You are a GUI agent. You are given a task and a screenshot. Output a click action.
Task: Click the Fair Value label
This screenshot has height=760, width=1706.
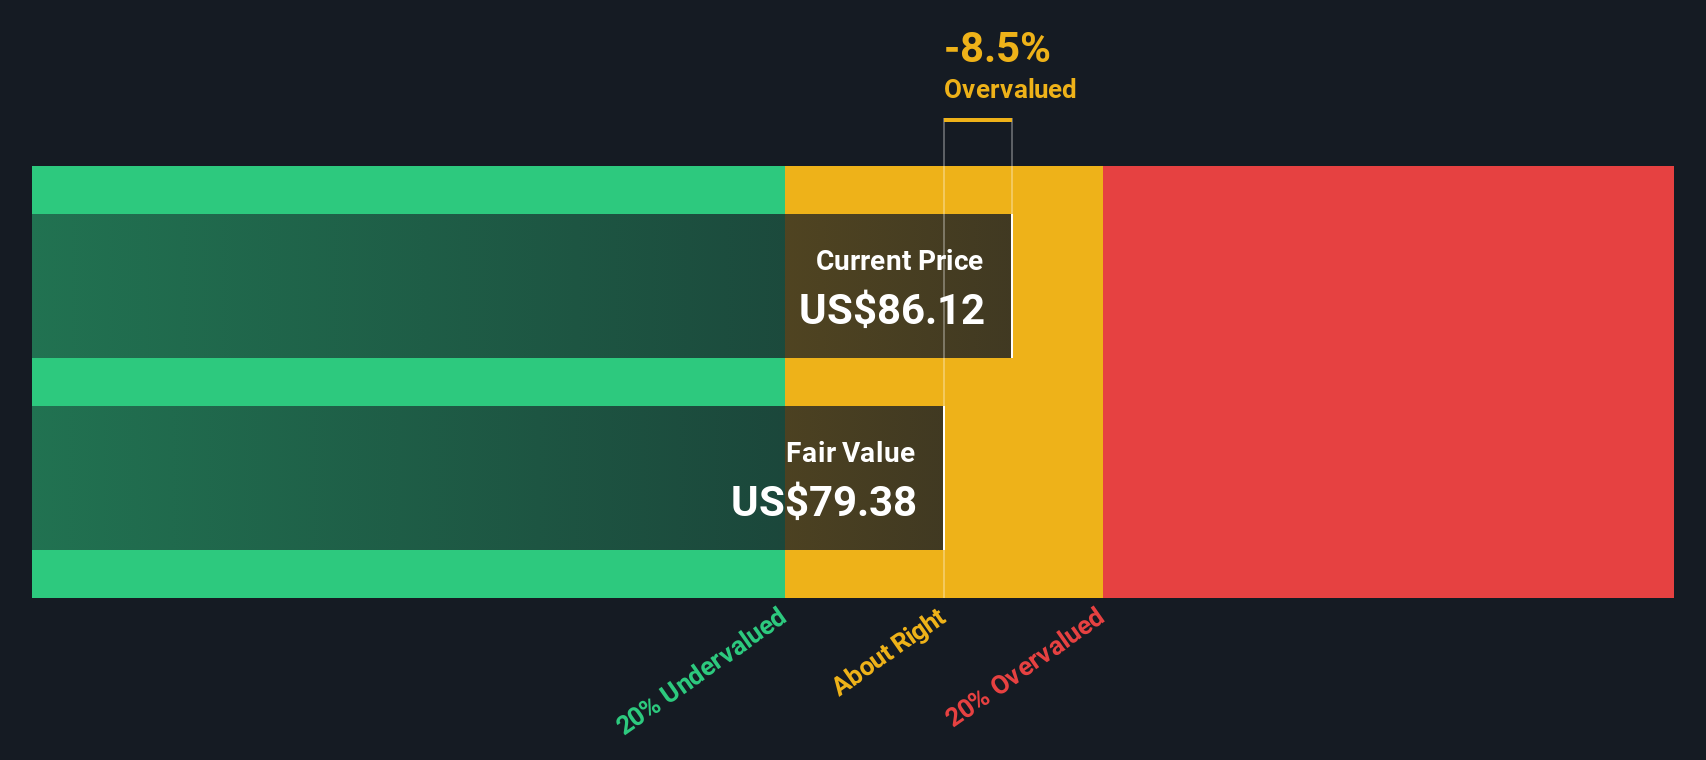tap(850, 453)
